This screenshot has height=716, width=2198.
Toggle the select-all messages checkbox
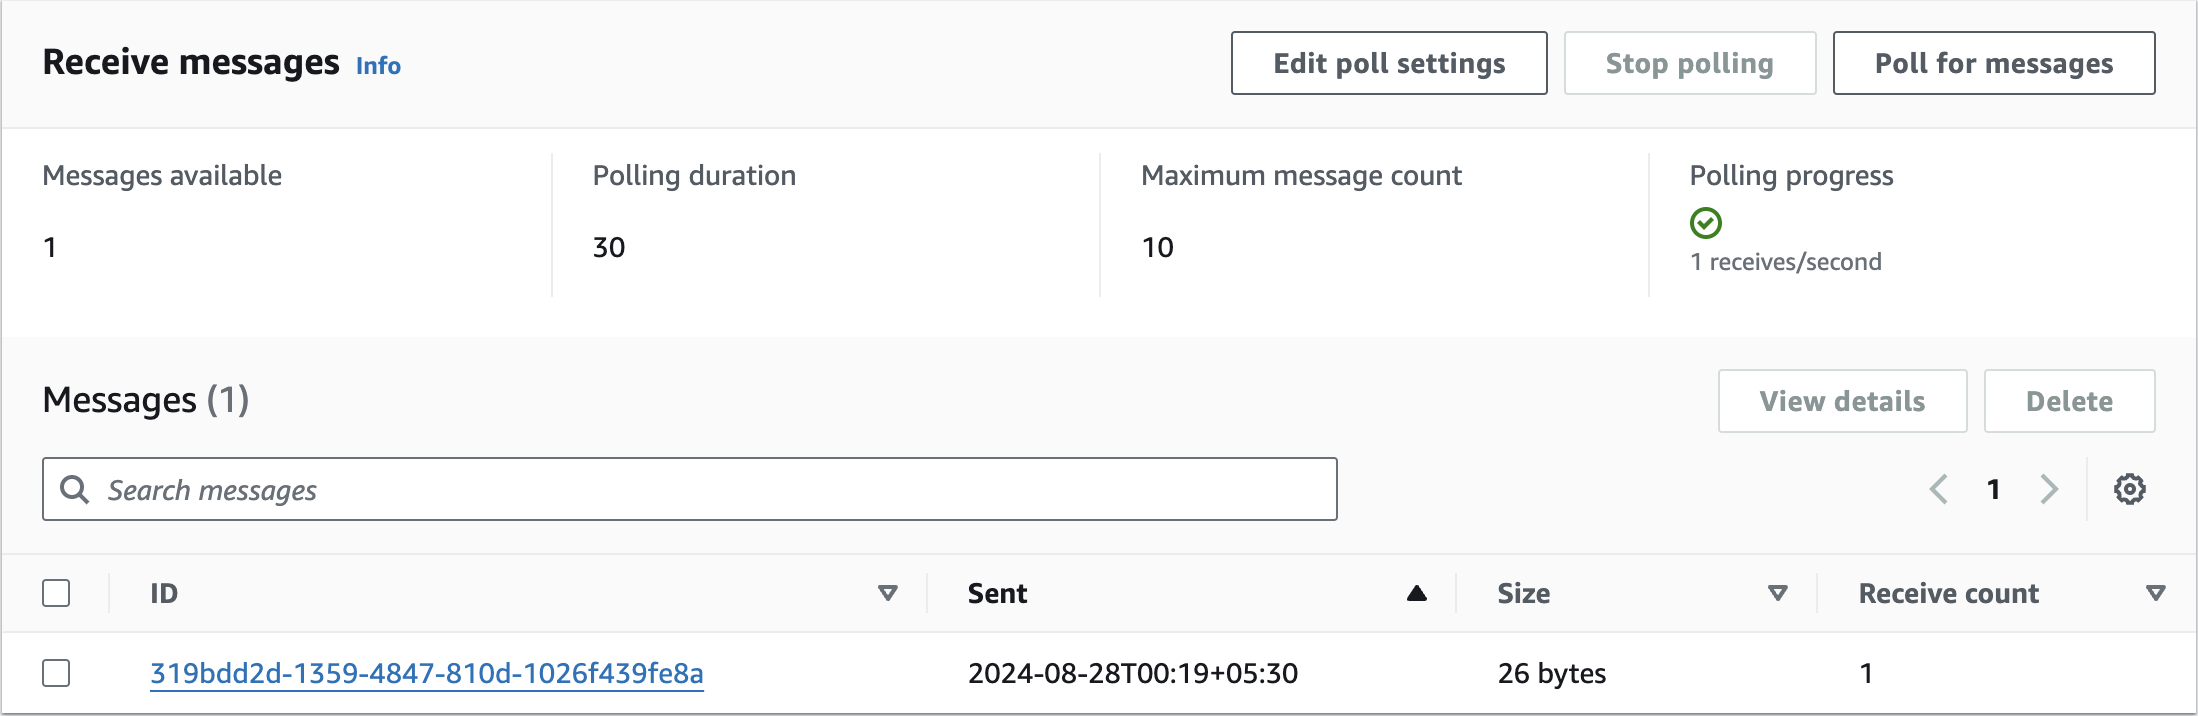[56, 593]
